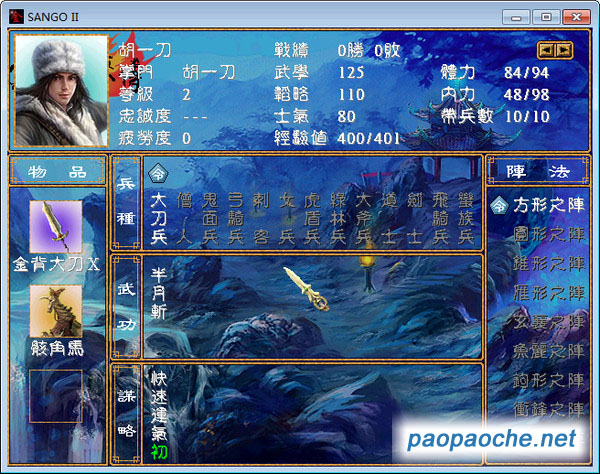Select the 錐形之陣 formation
The image size is (600, 474).
549,264
